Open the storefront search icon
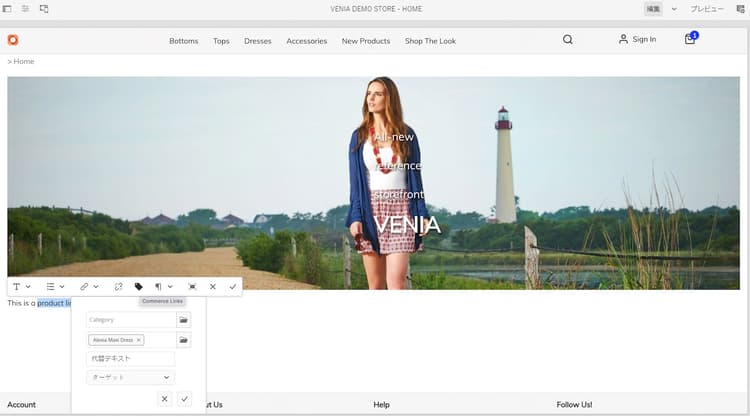The width and height of the screenshot is (750, 416). point(568,40)
